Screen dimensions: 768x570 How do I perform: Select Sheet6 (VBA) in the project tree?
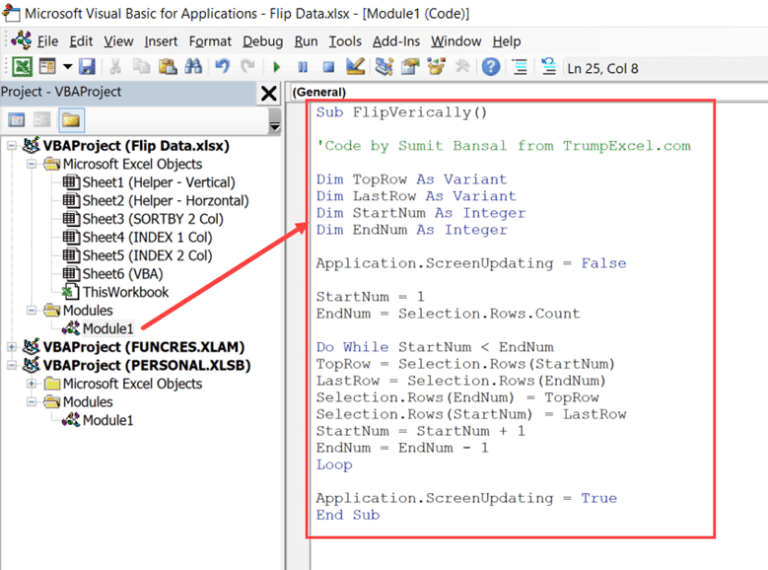[x=120, y=274]
